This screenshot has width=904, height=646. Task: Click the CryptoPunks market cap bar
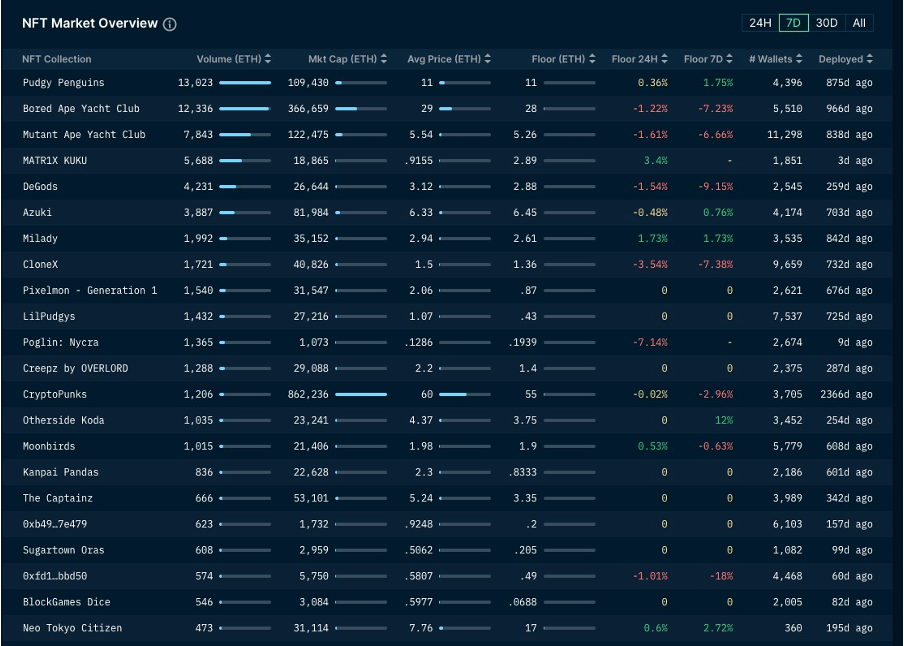(x=361, y=395)
